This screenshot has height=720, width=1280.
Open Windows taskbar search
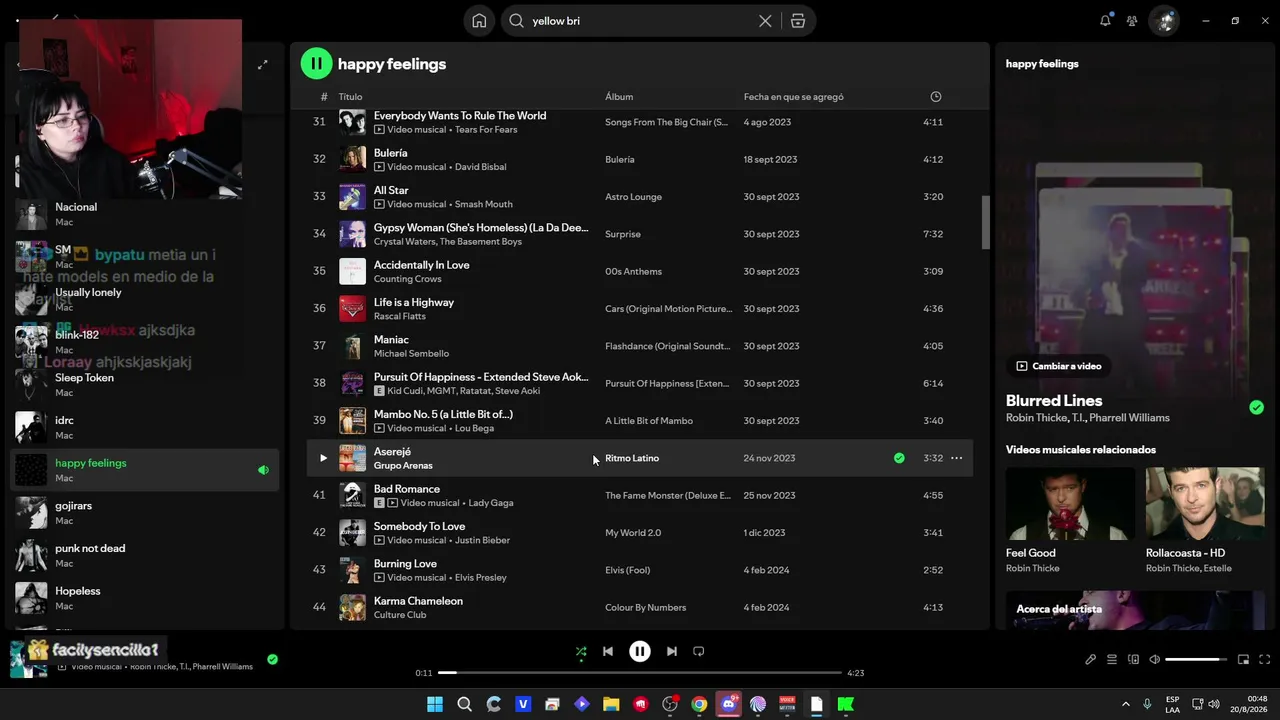pyautogui.click(x=464, y=704)
